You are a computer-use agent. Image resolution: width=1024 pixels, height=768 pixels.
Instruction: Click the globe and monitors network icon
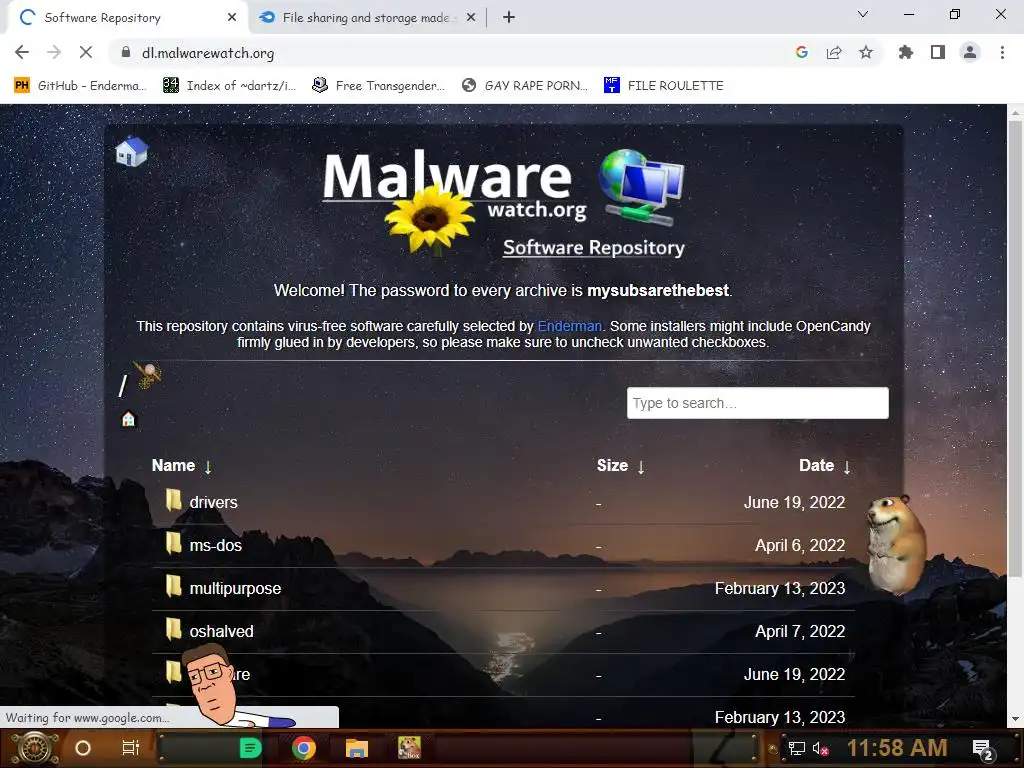click(641, 186)
